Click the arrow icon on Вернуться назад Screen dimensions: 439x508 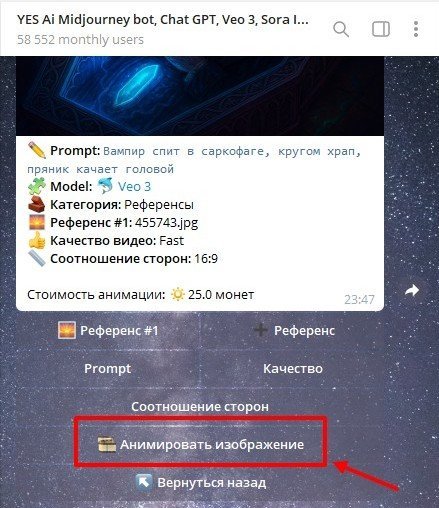pos(144,482)
